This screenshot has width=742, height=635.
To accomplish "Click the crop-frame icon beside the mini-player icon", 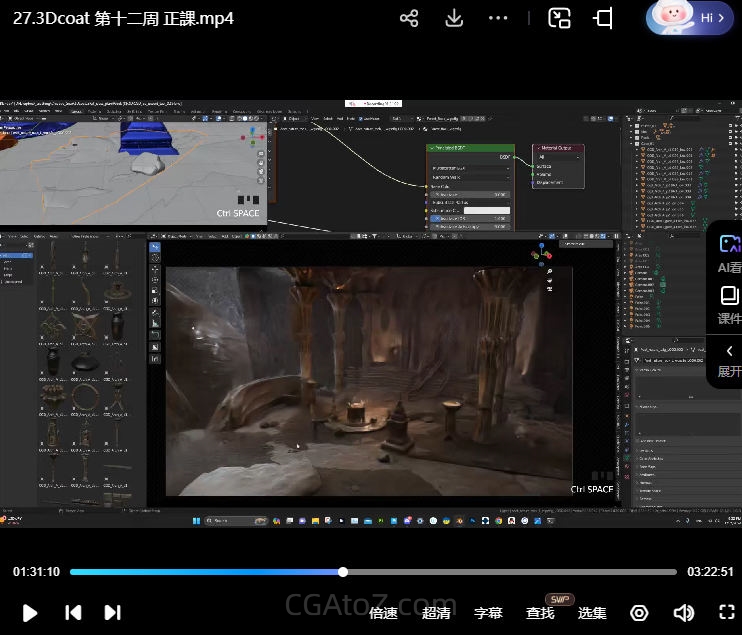I will pos(603,18).
